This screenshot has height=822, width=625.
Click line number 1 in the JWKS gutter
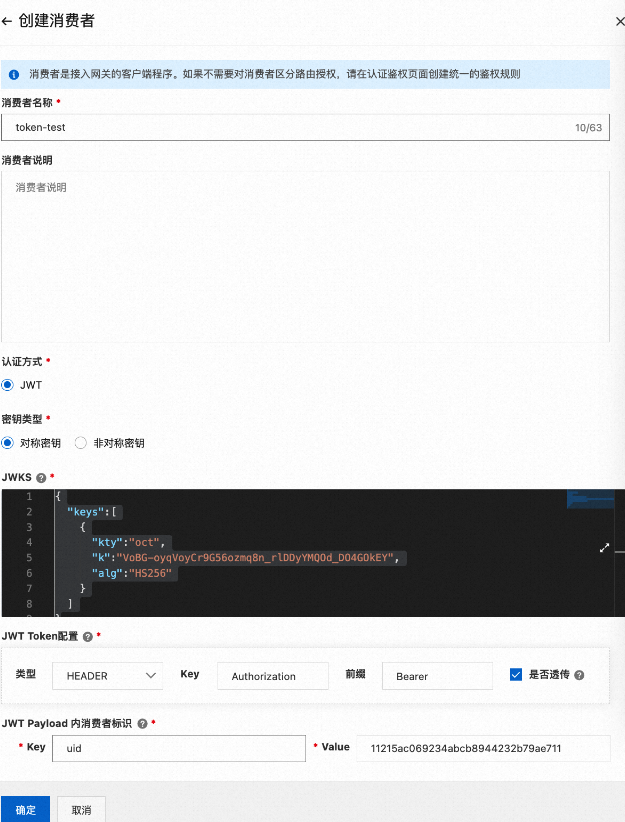(x=29, y=496)
